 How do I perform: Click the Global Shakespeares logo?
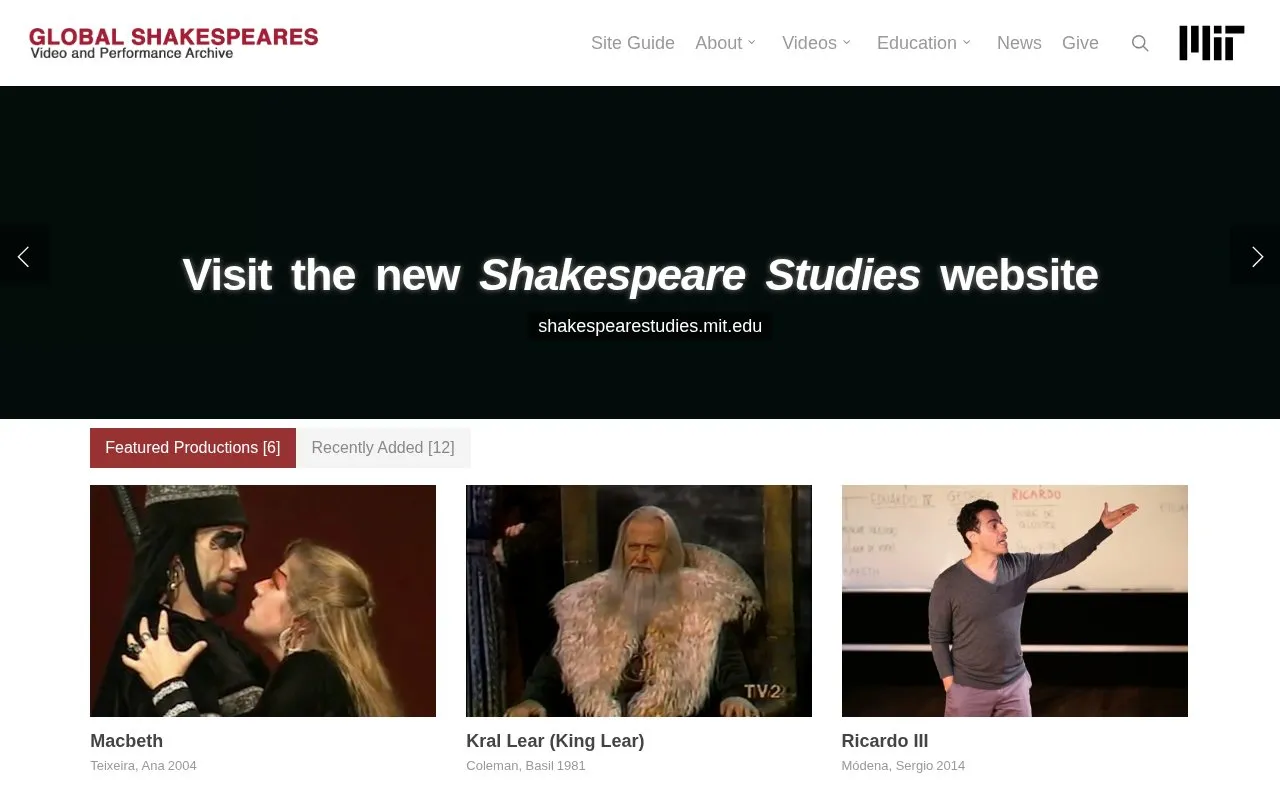point(174,43)
